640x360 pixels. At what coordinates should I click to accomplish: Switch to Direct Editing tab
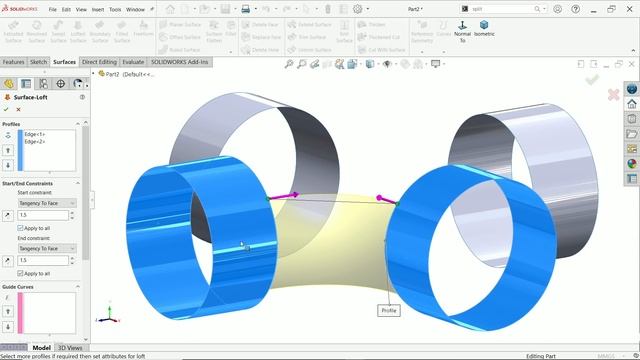tap(99, 62)
